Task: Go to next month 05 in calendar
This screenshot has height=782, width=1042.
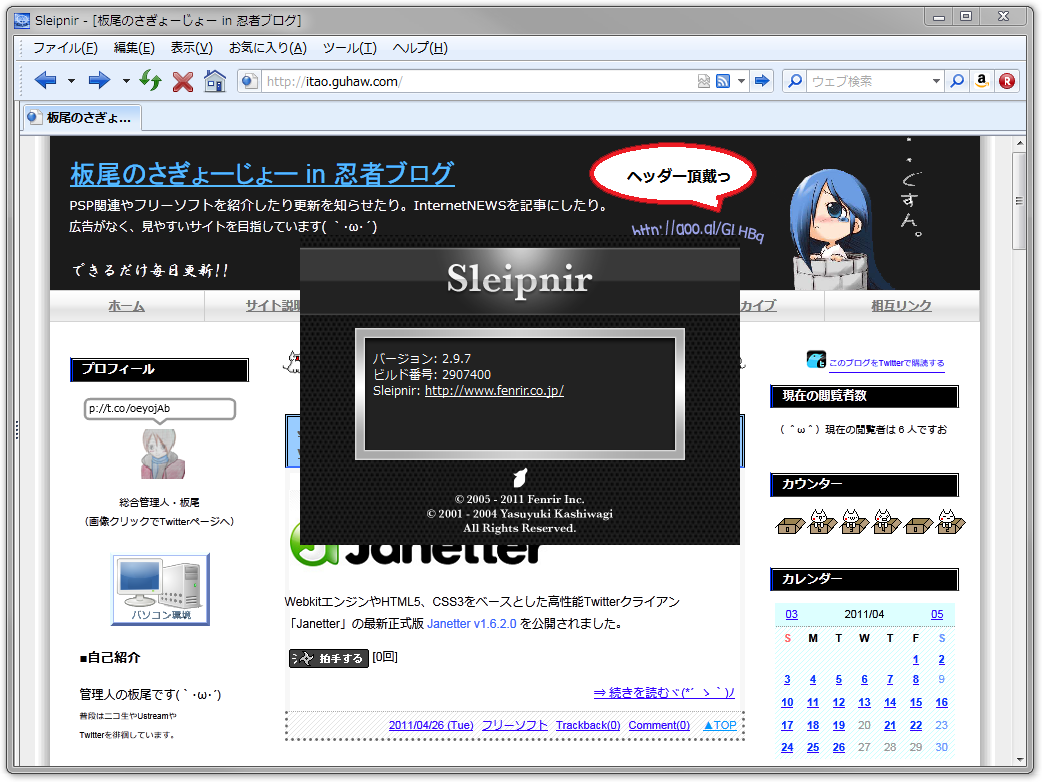Action: click(x=937, y=614)
